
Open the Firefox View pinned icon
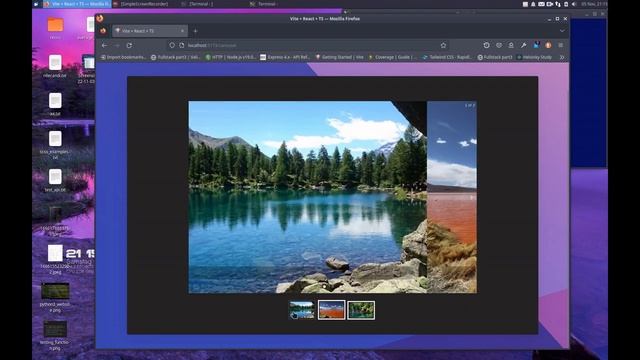coord(103,31)
